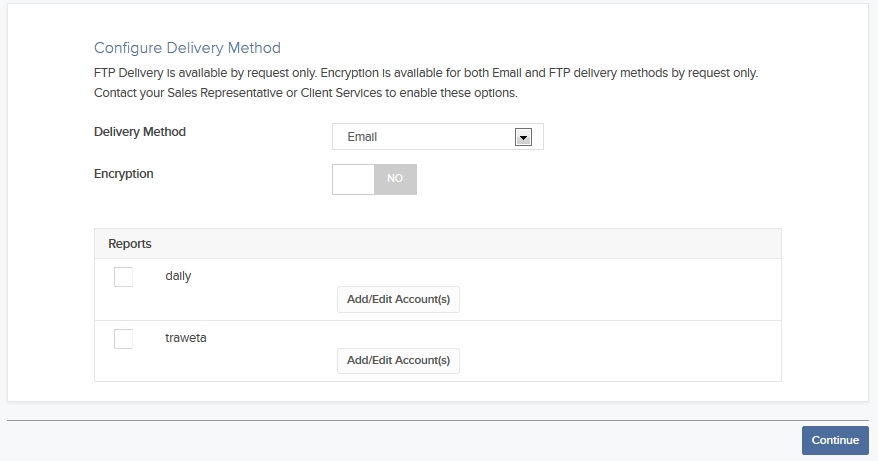Click the Configure Delivery Method heading
878x461 pixels.
pyautogui.click(x=187, y=48)
